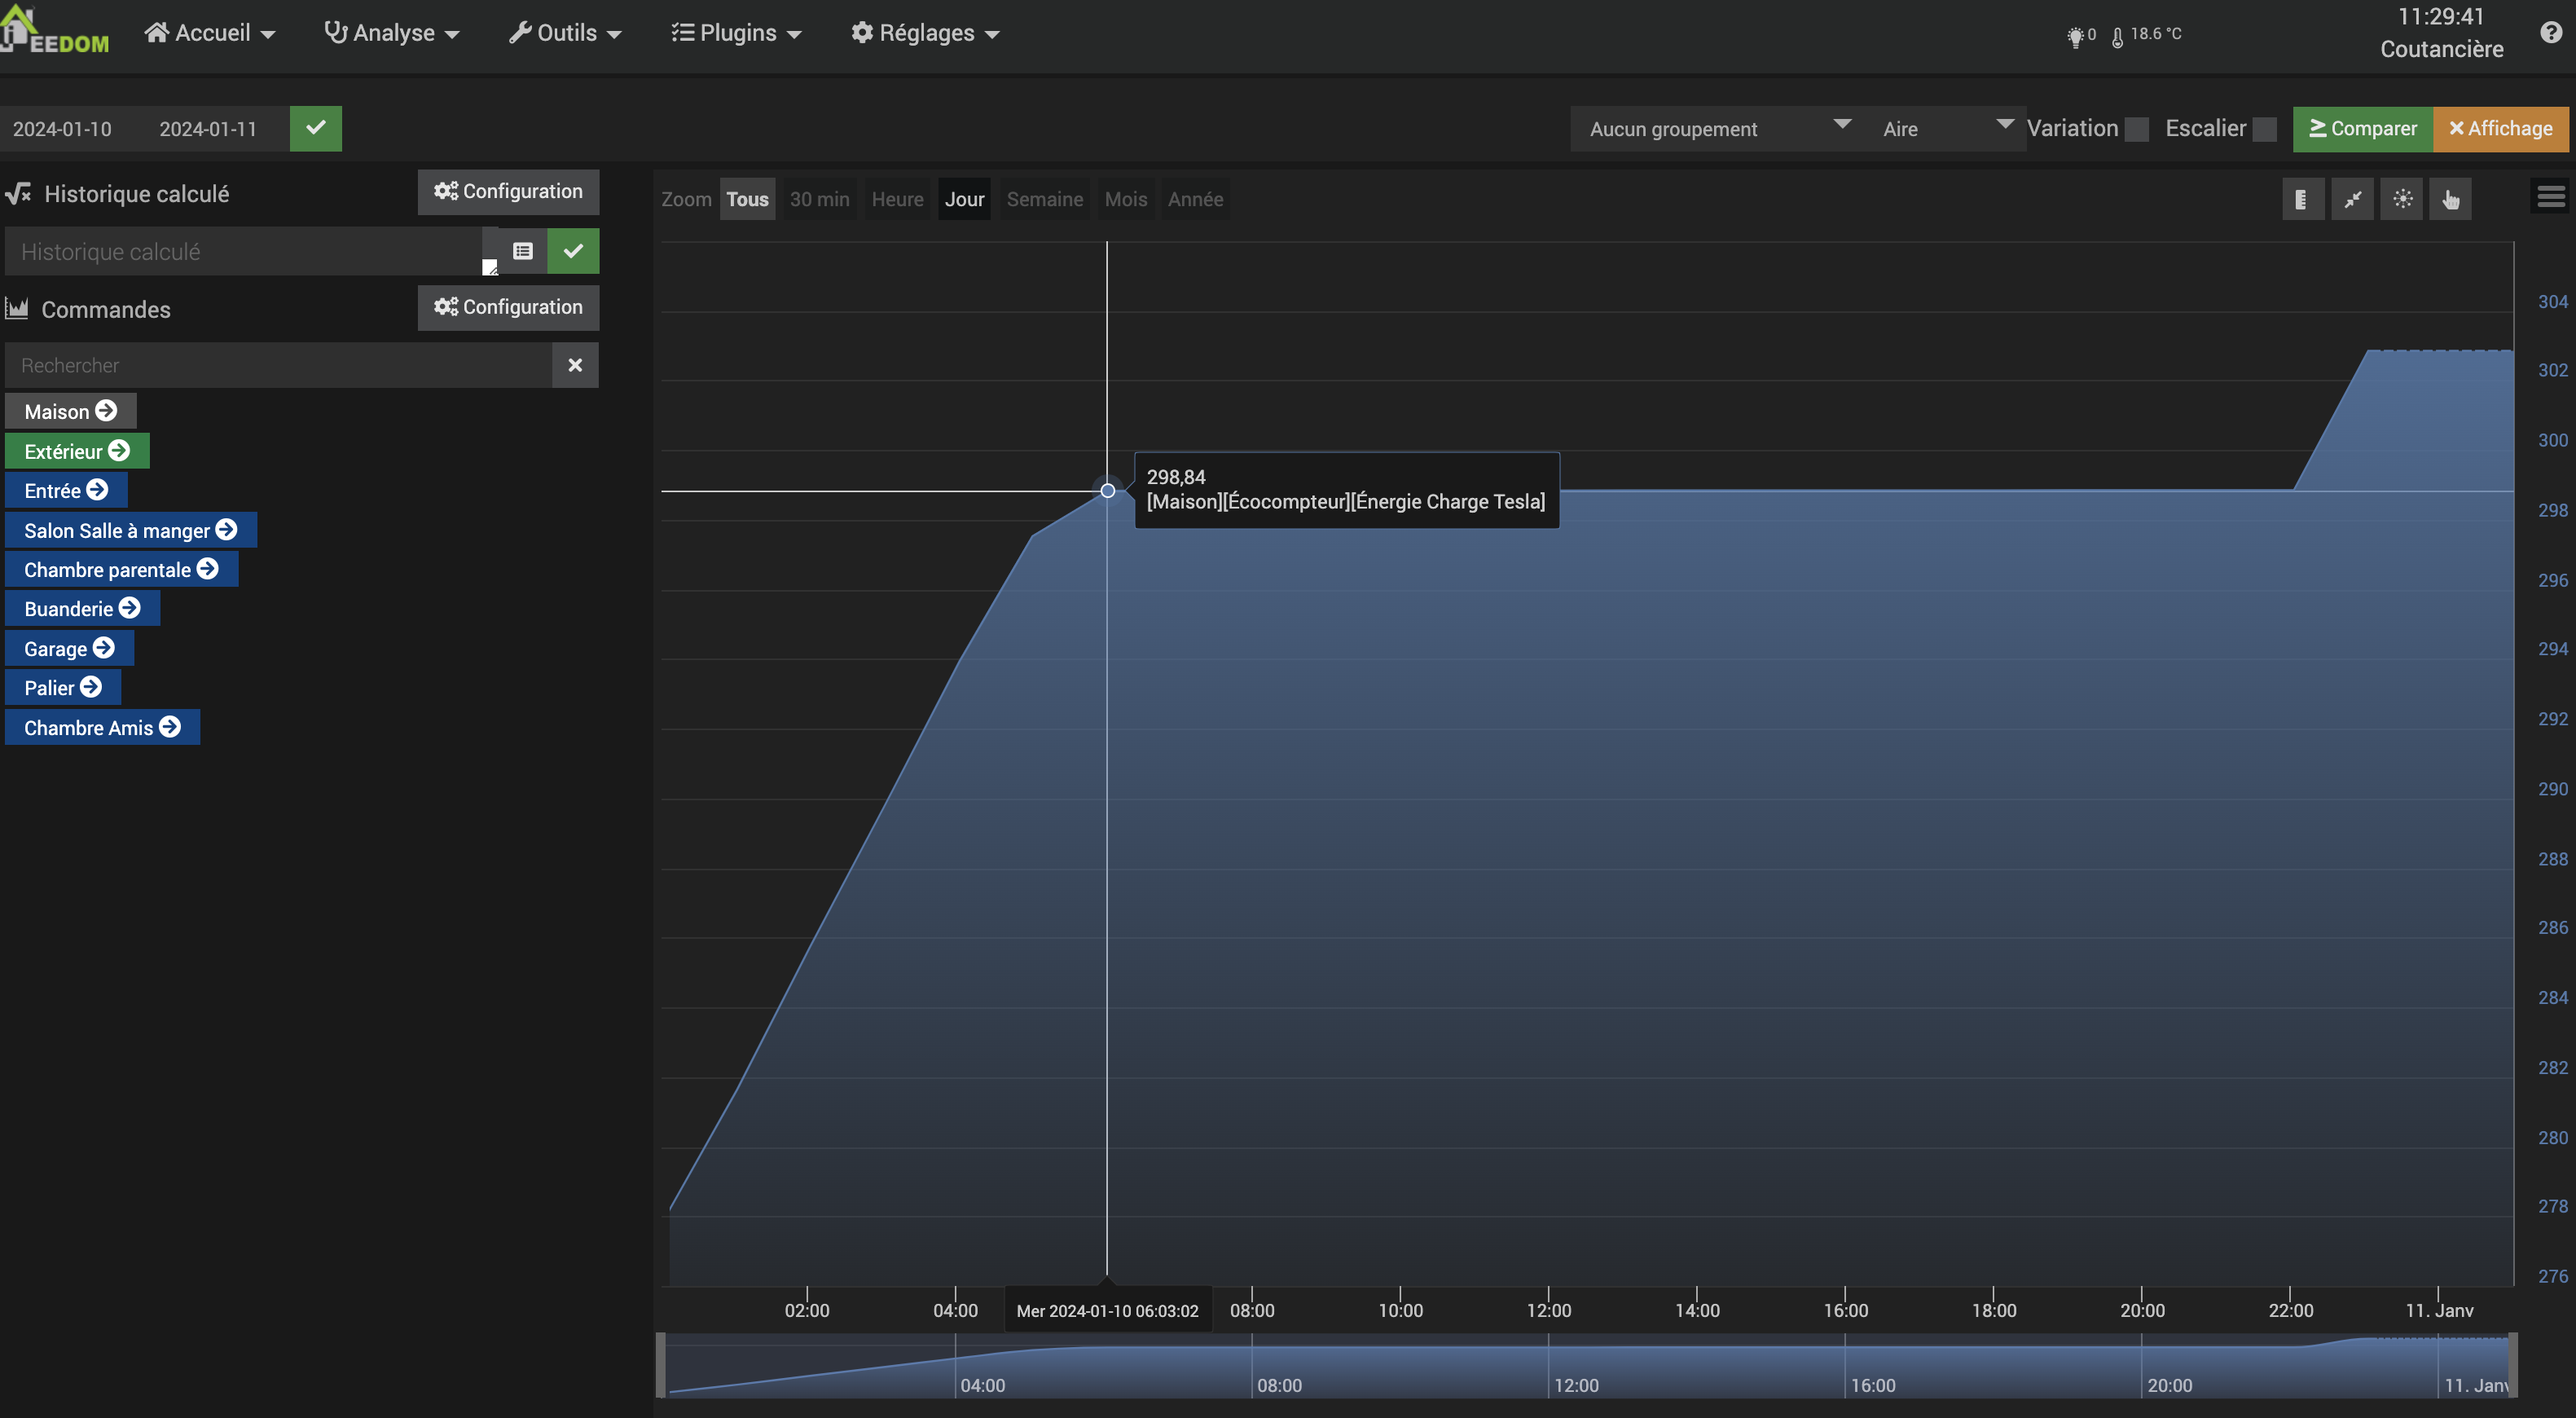This screenshot has height=1418, width=2576.
Task: Click the pointing hand icon above the chart
Action: click(x=2451, y=199)
